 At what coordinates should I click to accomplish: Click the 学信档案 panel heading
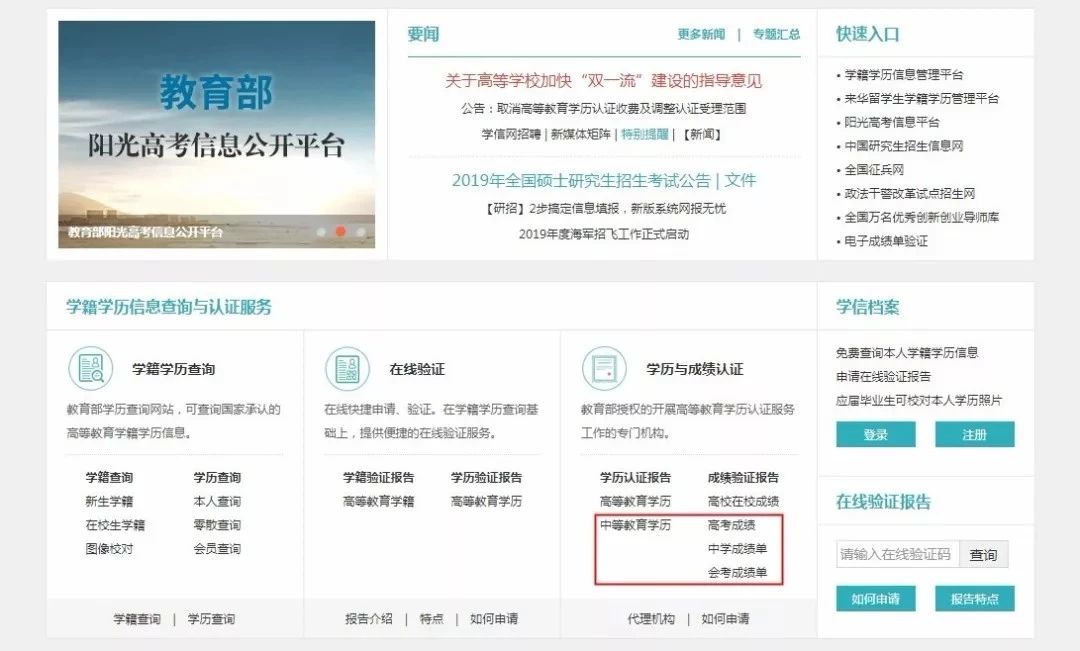tap(868, 307)
